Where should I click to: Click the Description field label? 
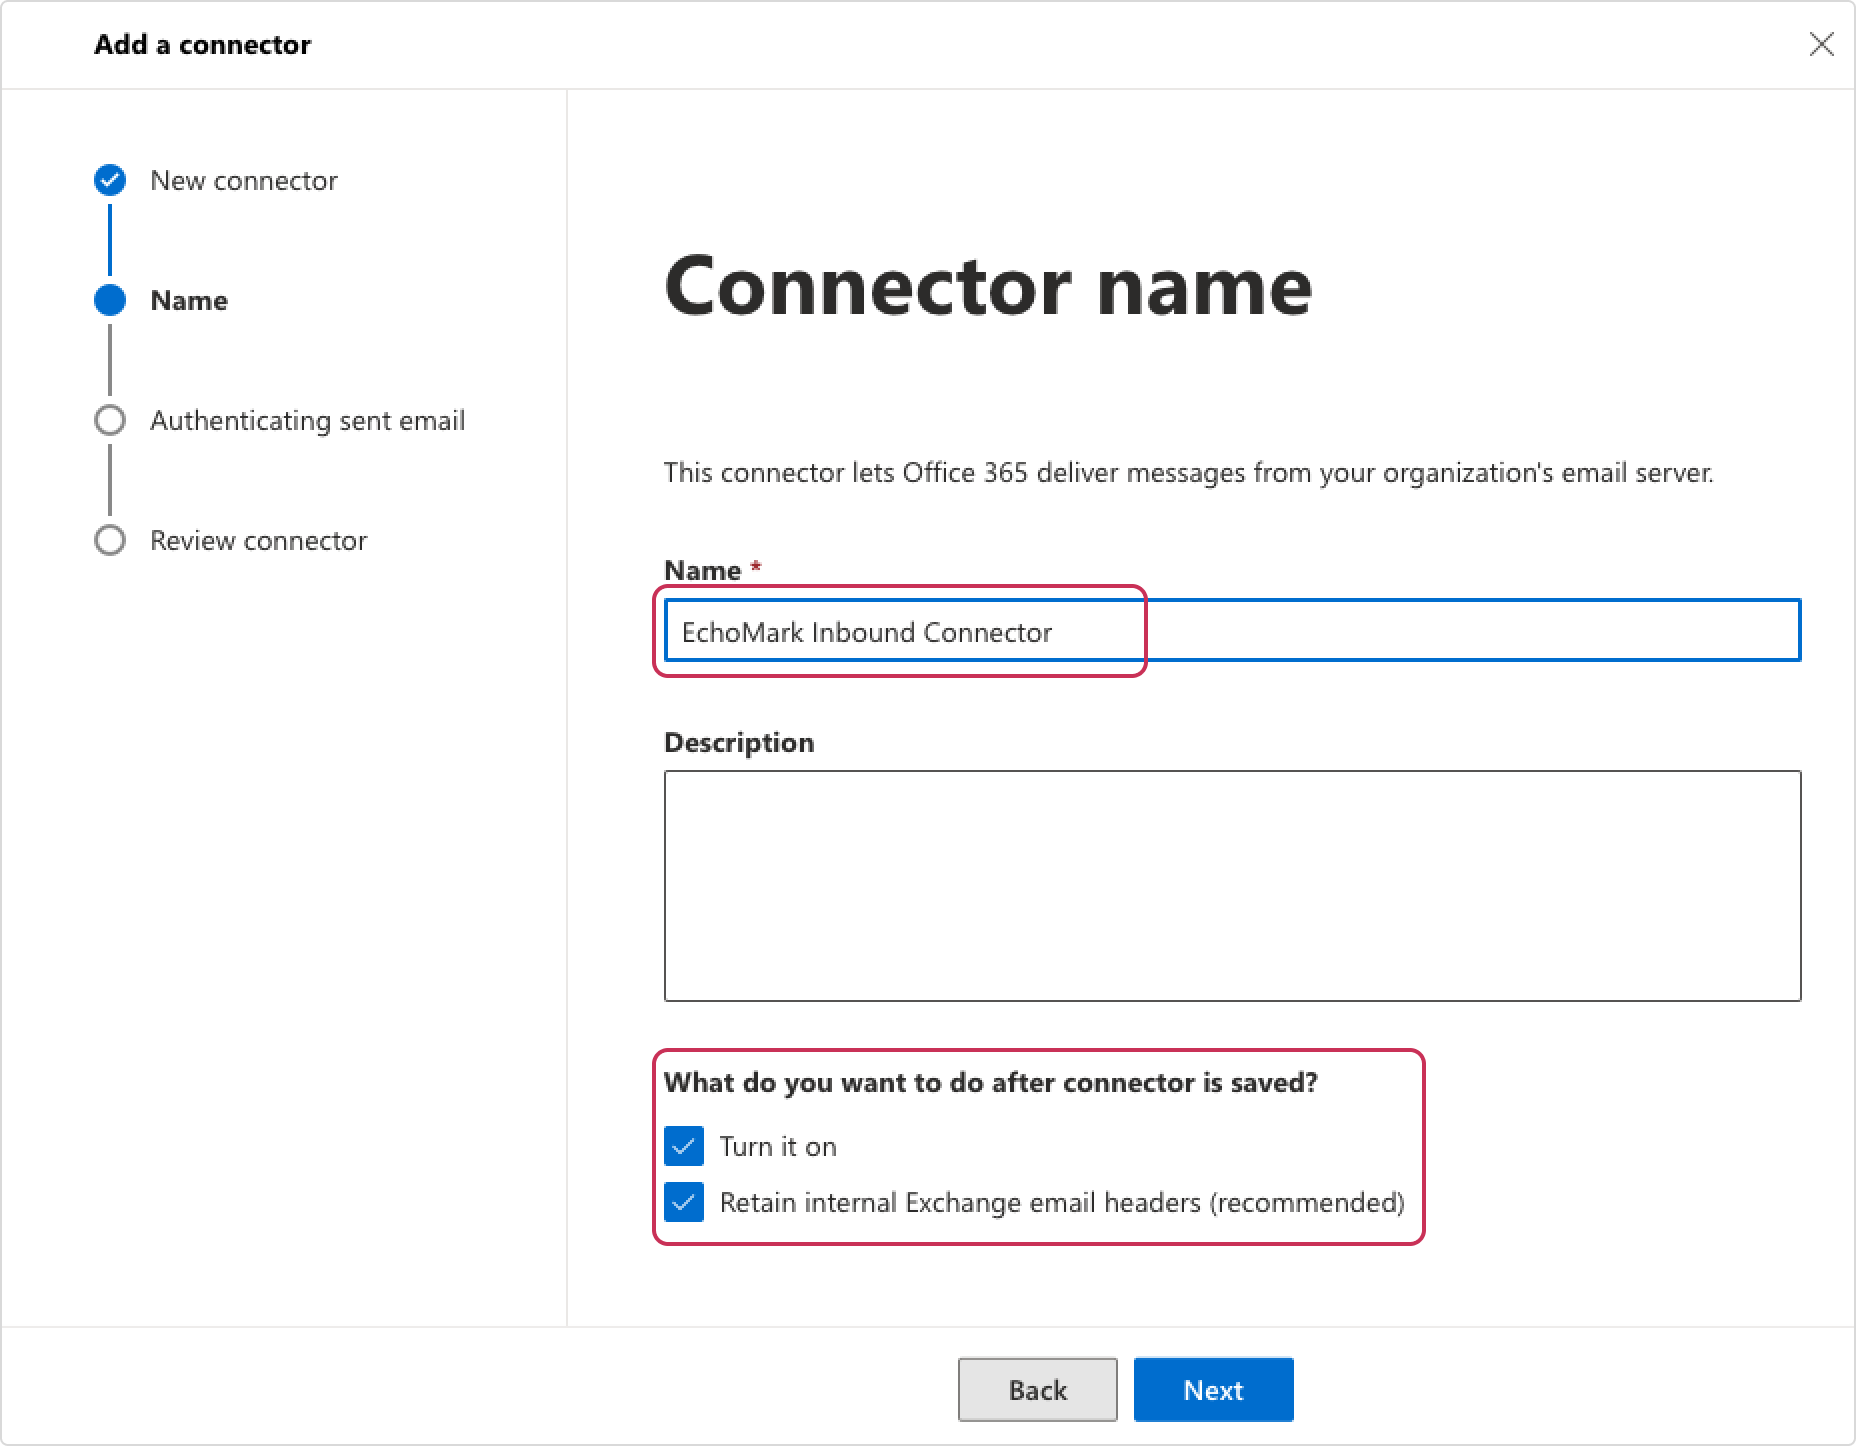[x=739, y=742]
